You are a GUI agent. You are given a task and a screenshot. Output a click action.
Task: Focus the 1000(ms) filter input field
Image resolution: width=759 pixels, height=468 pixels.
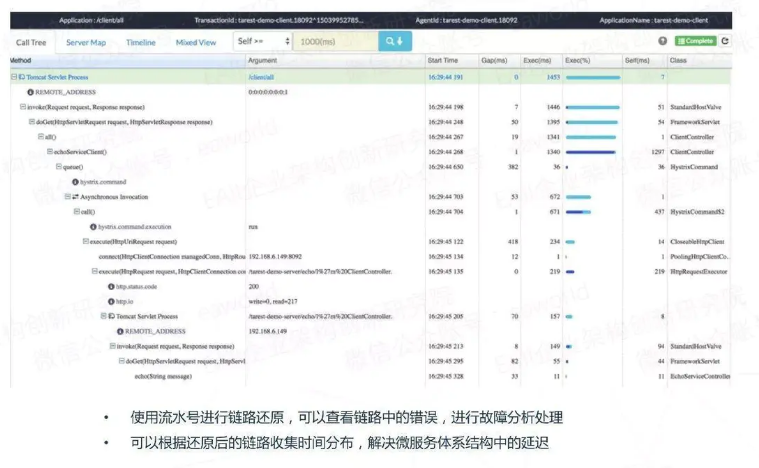pos(335,41)
